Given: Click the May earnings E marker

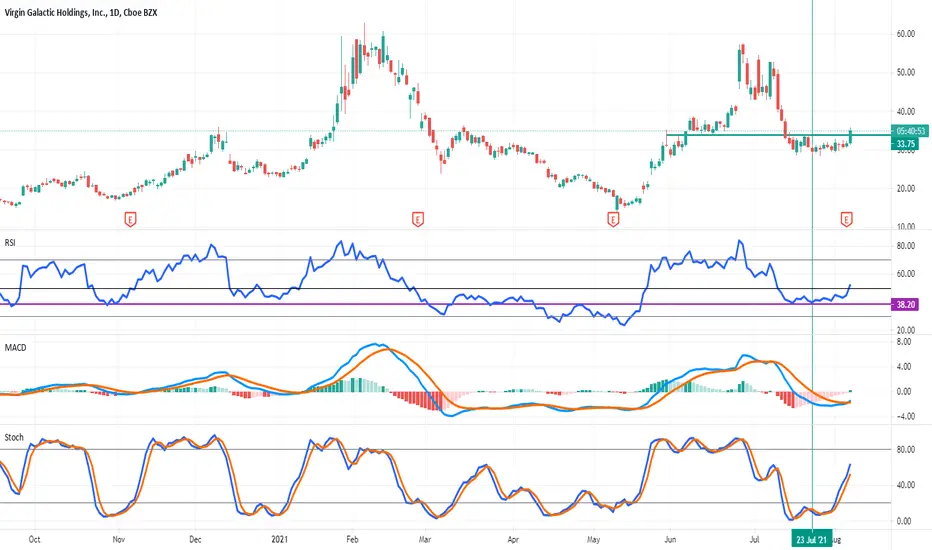Looking at the screenshot, I should pos(613,219).
